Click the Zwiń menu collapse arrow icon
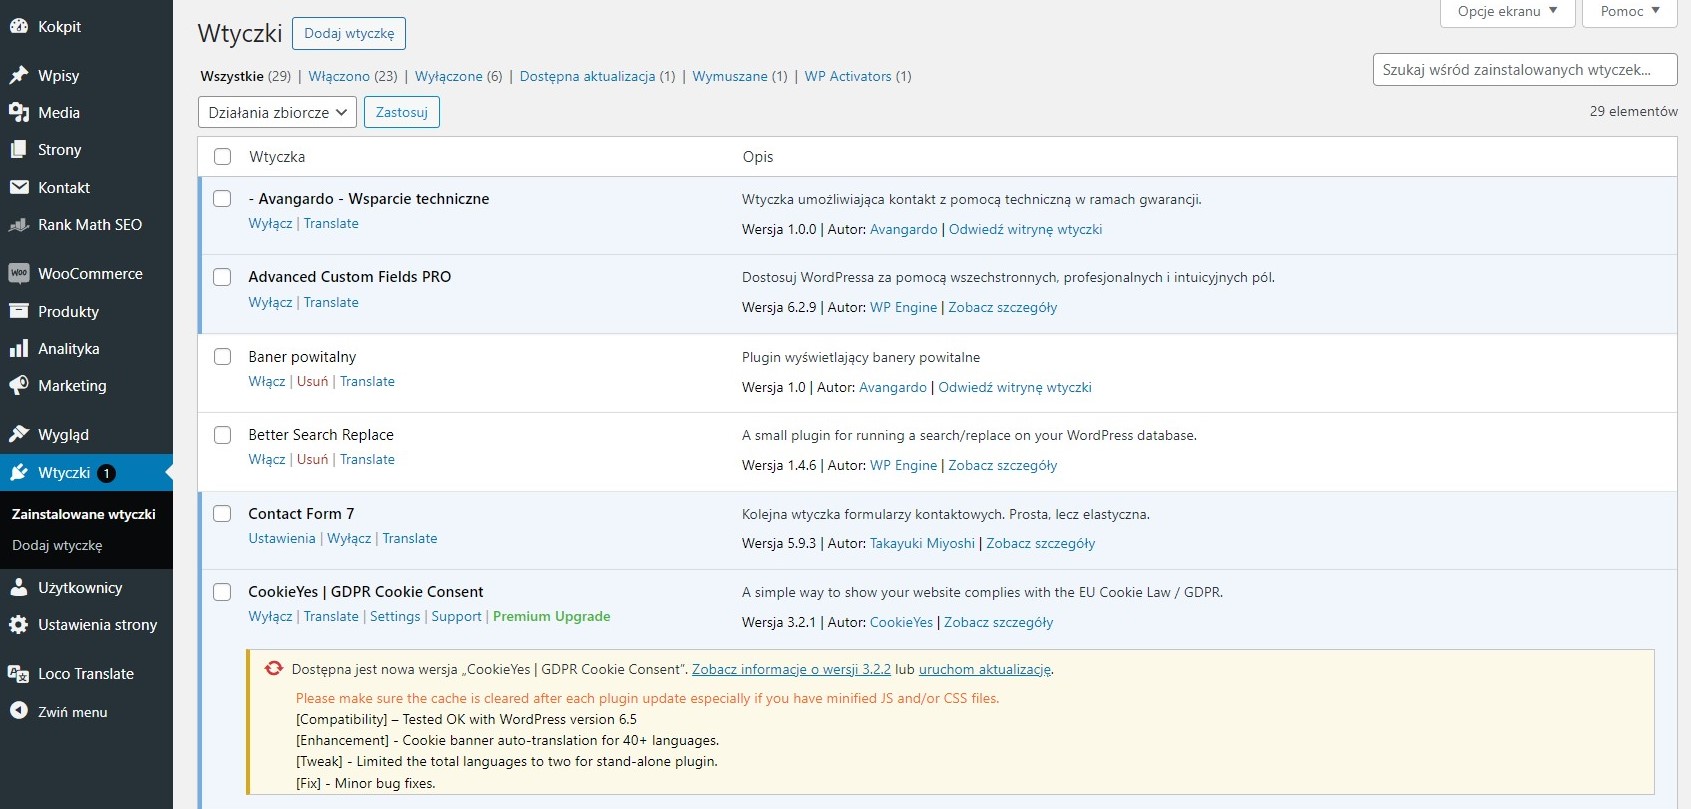The height and width of the screenshot is (809, 1691). click(18, 711)
